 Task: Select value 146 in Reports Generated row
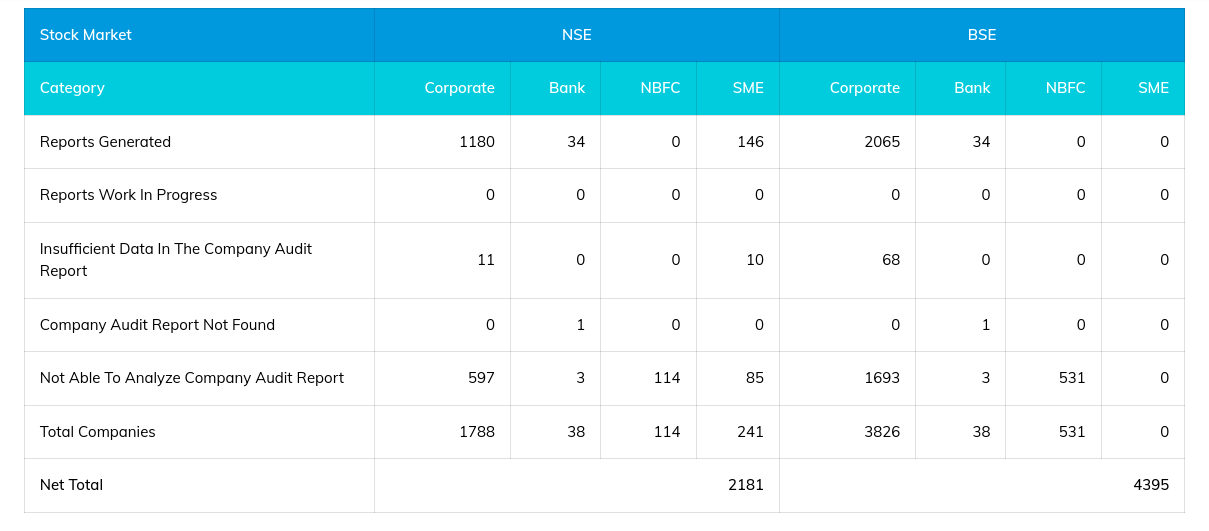(x=751, y=142)
